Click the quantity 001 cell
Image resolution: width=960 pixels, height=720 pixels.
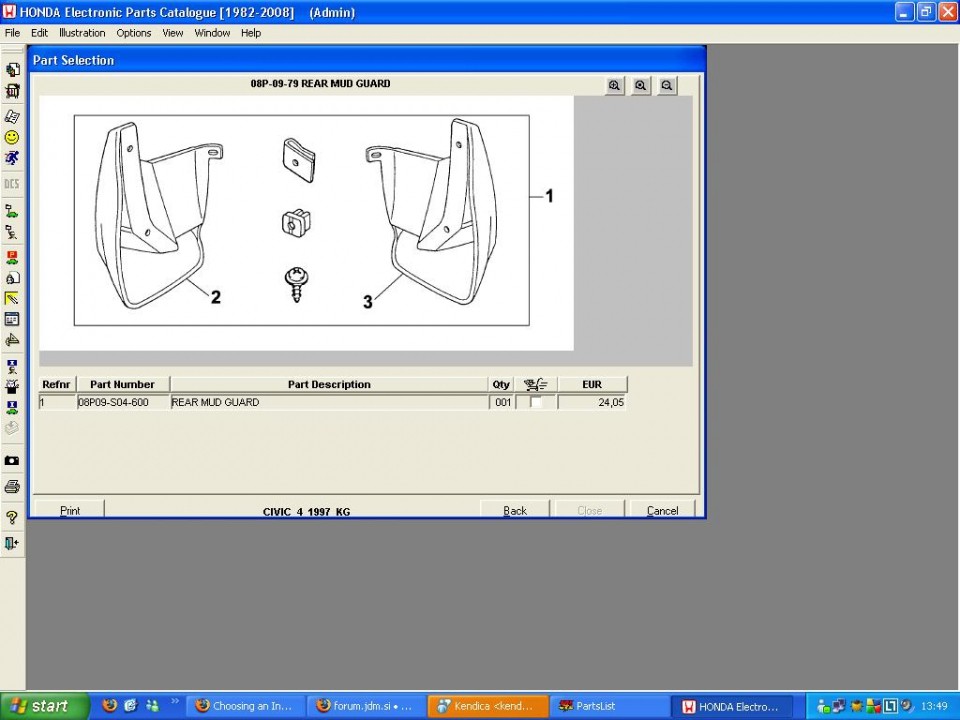tap(501, 402)
